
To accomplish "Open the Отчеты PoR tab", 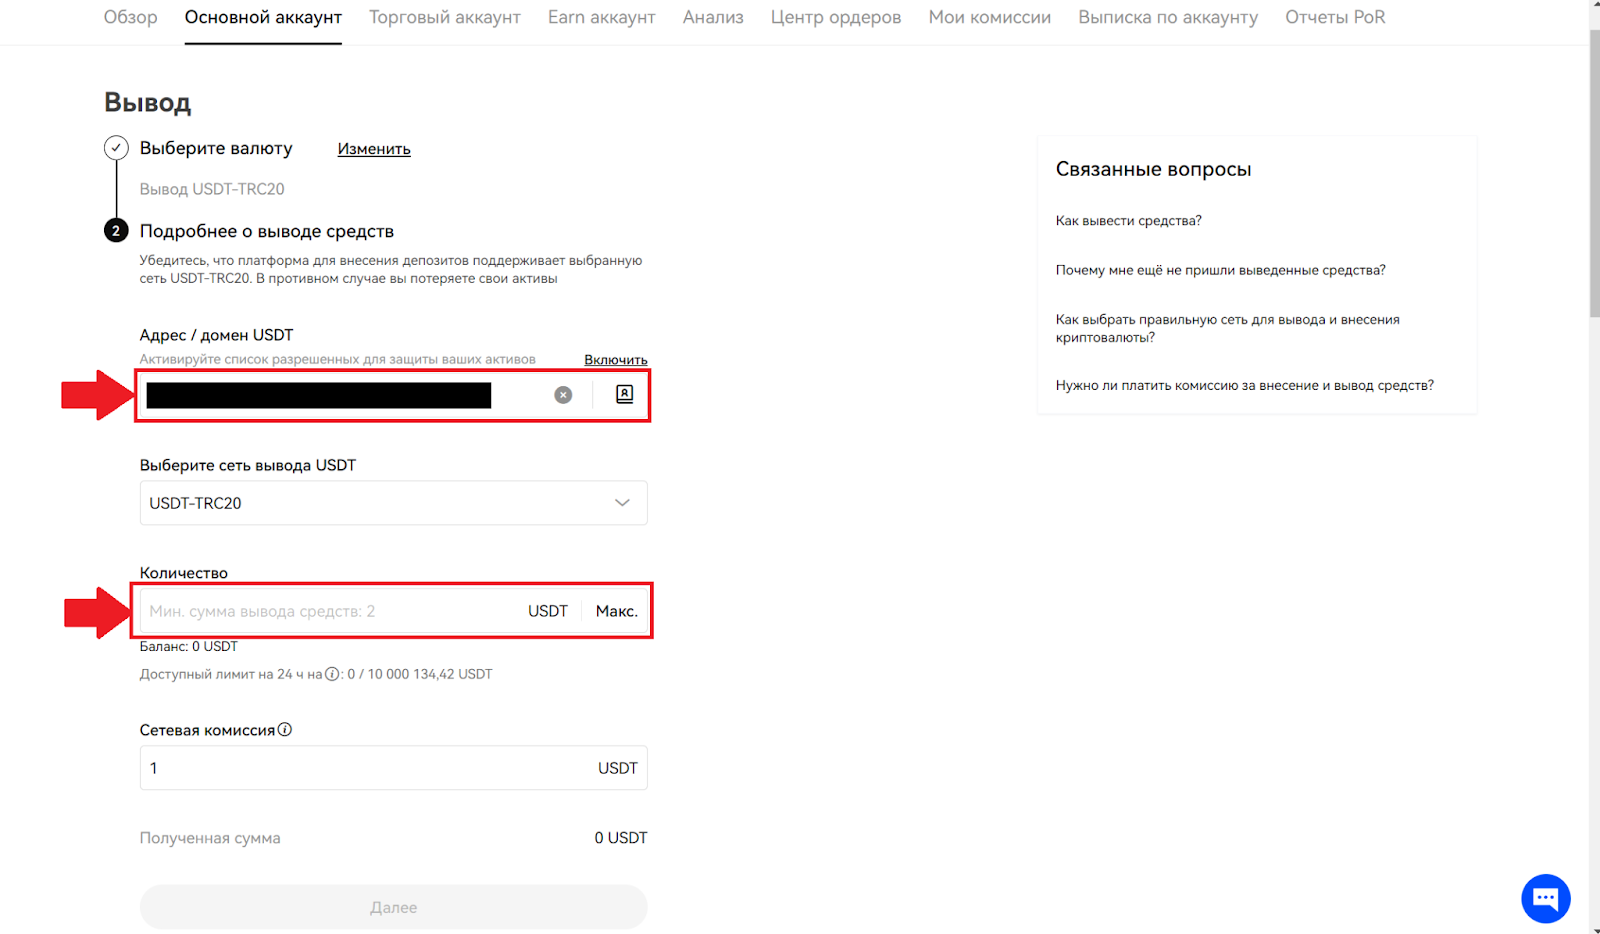I will 1335,17.
